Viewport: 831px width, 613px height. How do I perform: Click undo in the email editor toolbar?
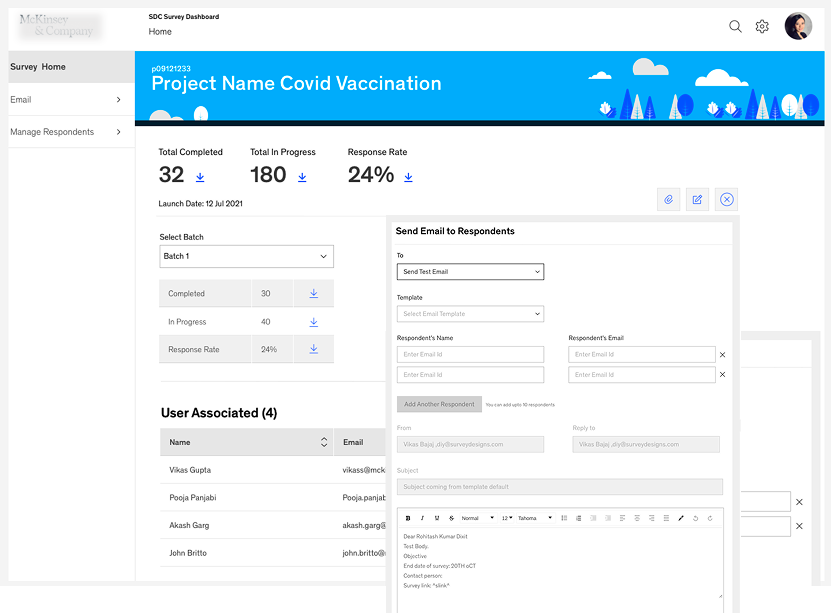point(695,518)
